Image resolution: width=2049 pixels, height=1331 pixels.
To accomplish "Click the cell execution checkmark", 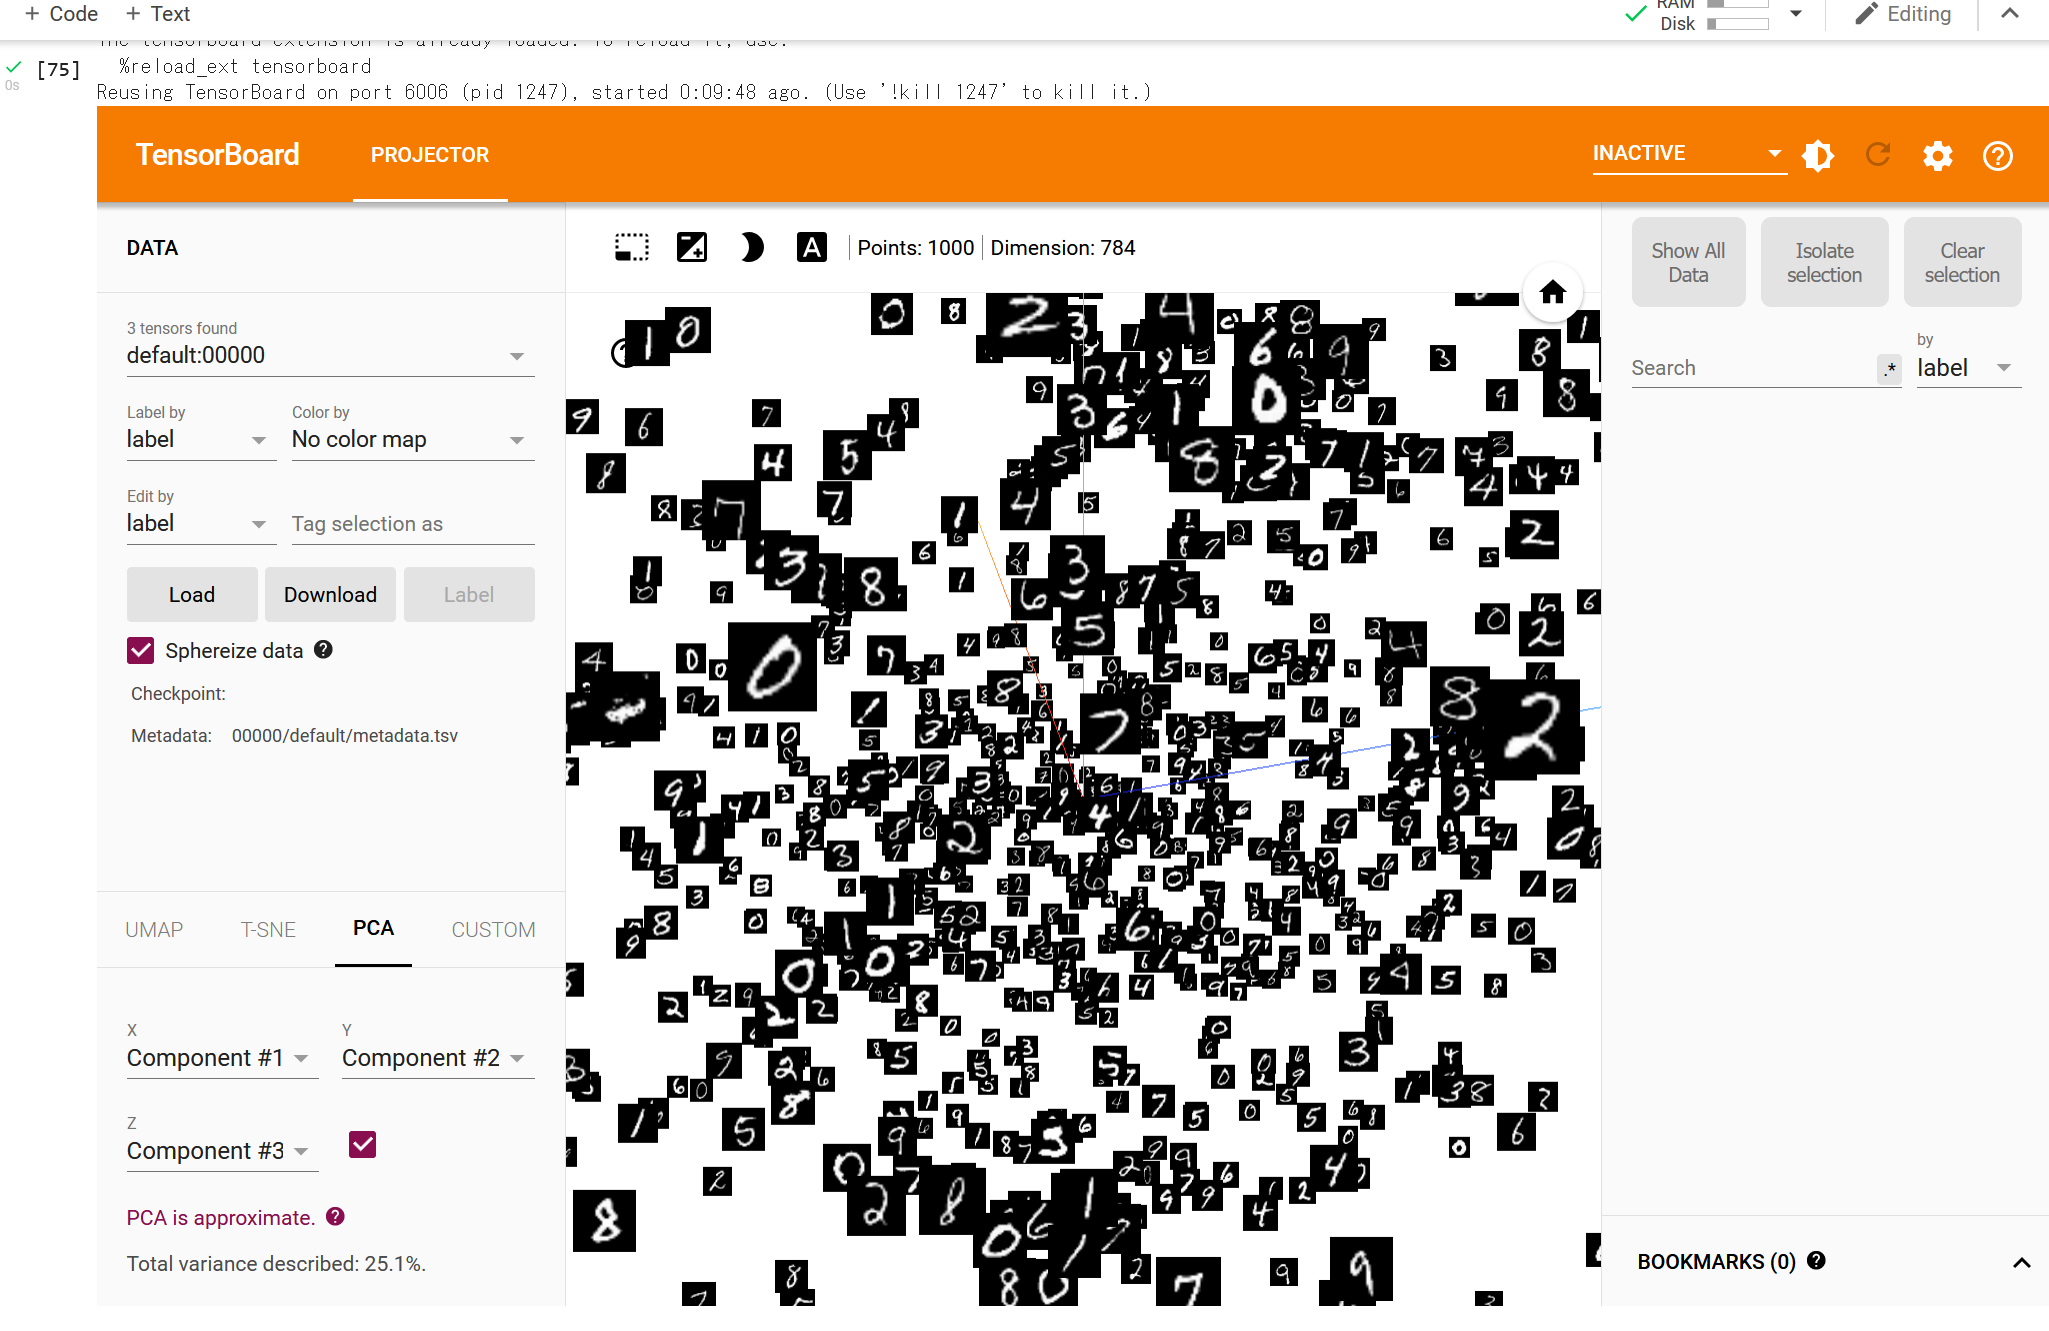I will pos(14,67).
